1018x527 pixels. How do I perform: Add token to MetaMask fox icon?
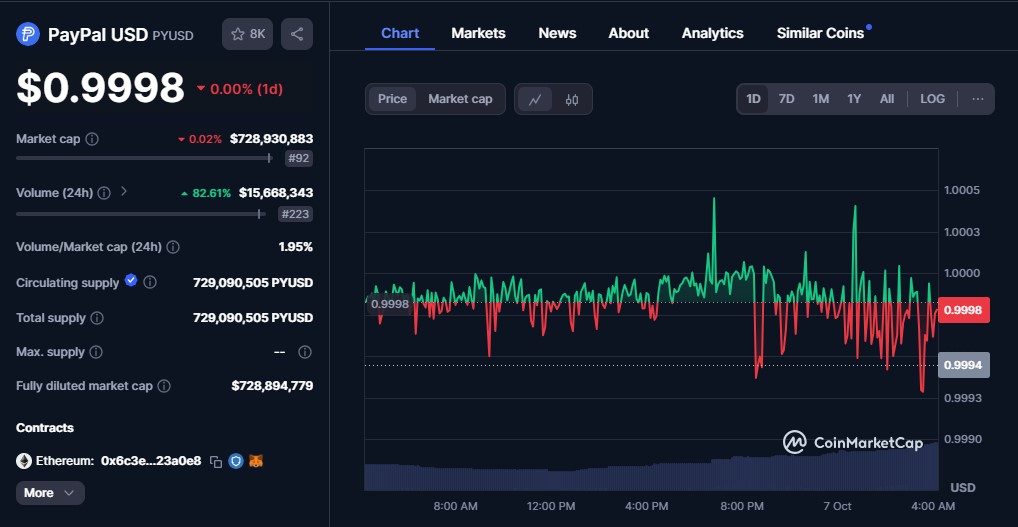(256, 461)
